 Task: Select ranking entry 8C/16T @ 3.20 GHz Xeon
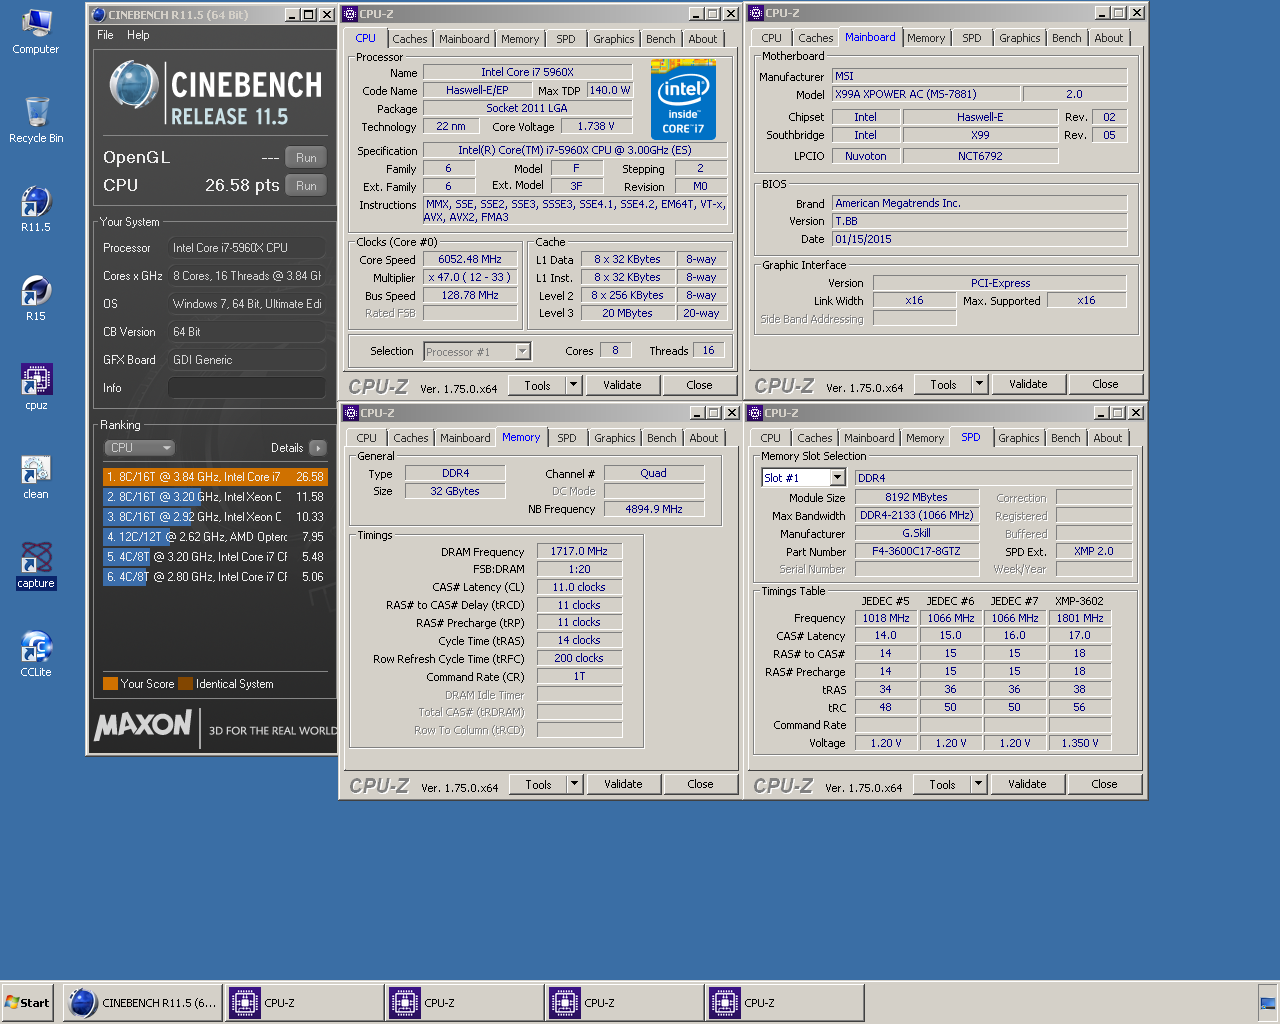click(215, 497)
